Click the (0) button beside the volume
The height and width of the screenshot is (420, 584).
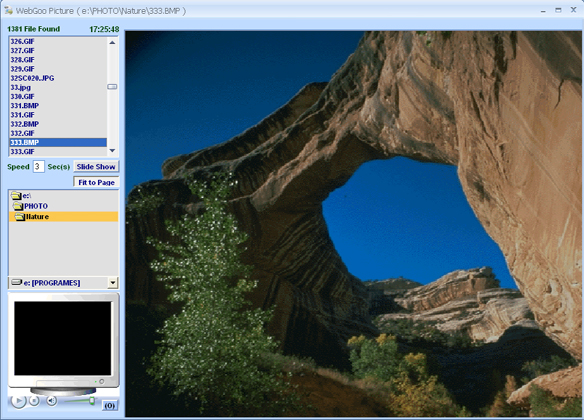(x=110, y=405)
